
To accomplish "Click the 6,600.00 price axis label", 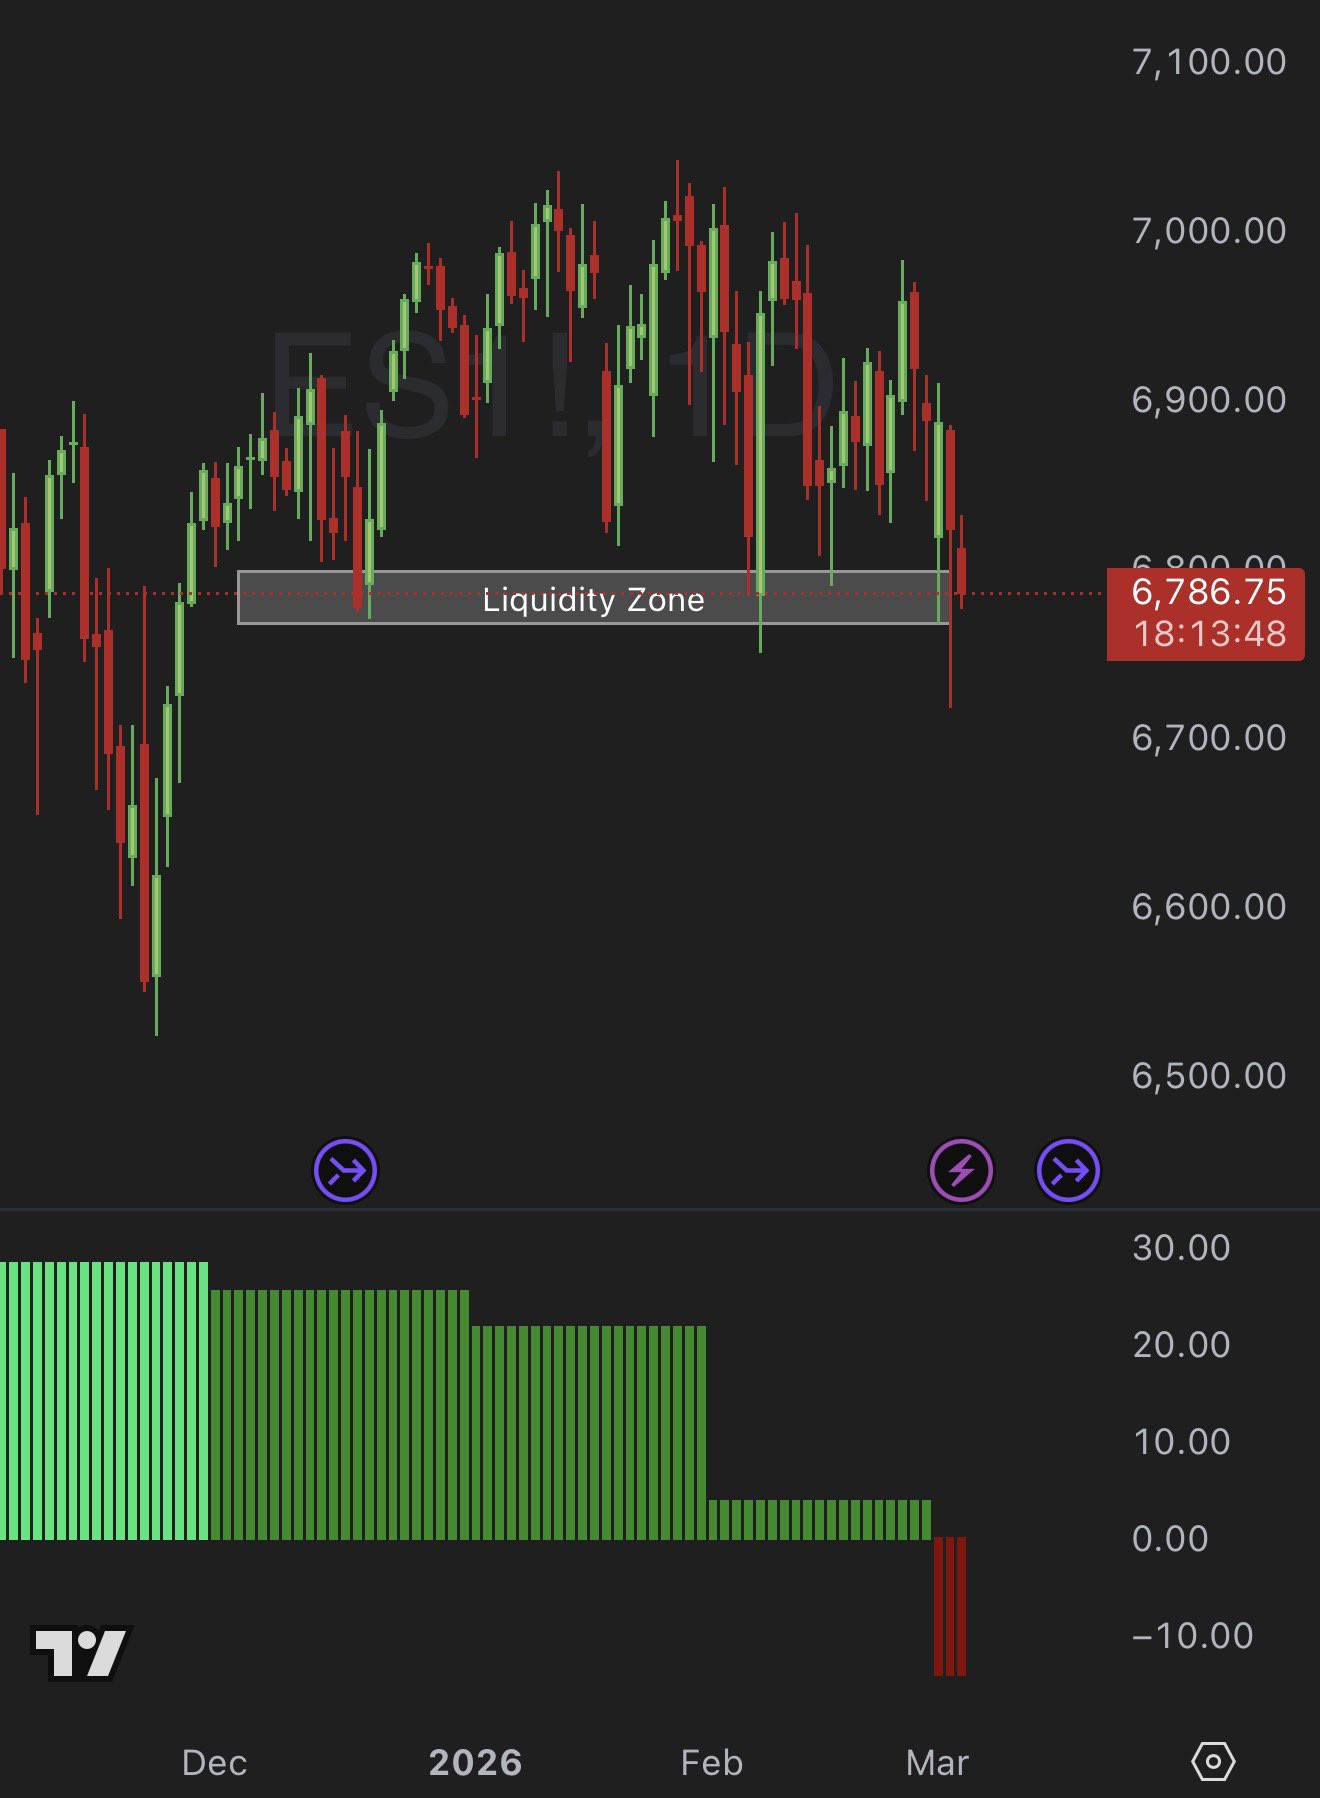I will pos(1208,907).
